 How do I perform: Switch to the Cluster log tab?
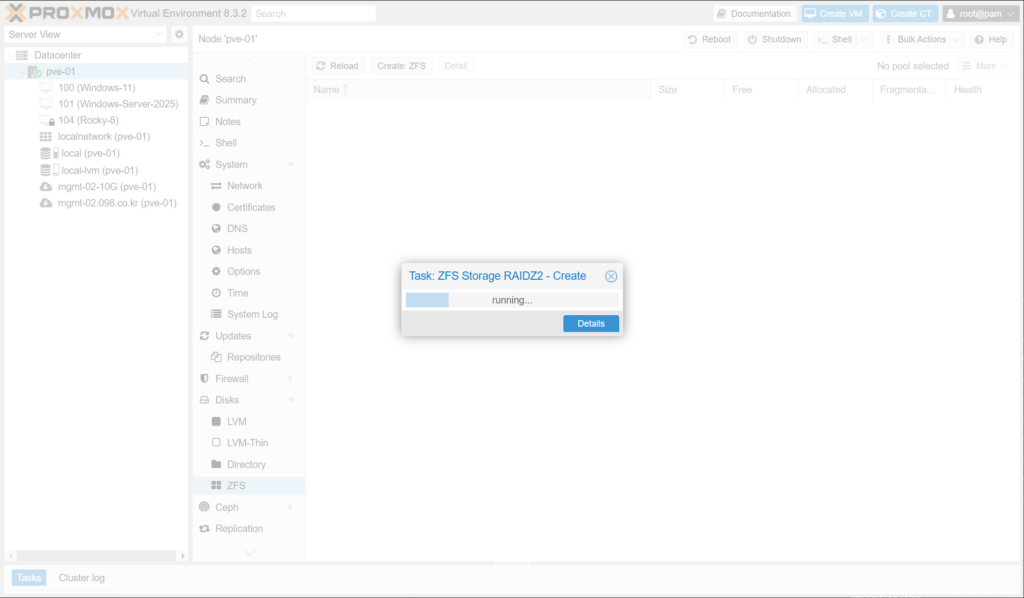(81, 578)
